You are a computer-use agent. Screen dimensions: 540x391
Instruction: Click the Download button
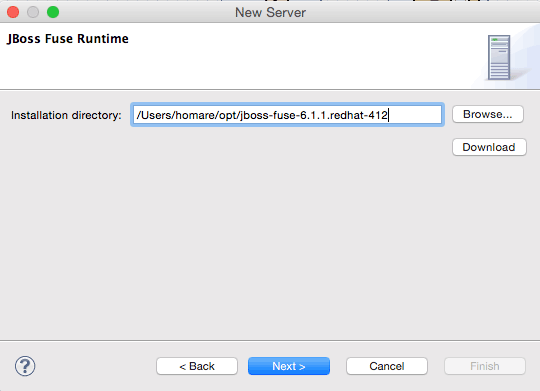tap(489, 147)
